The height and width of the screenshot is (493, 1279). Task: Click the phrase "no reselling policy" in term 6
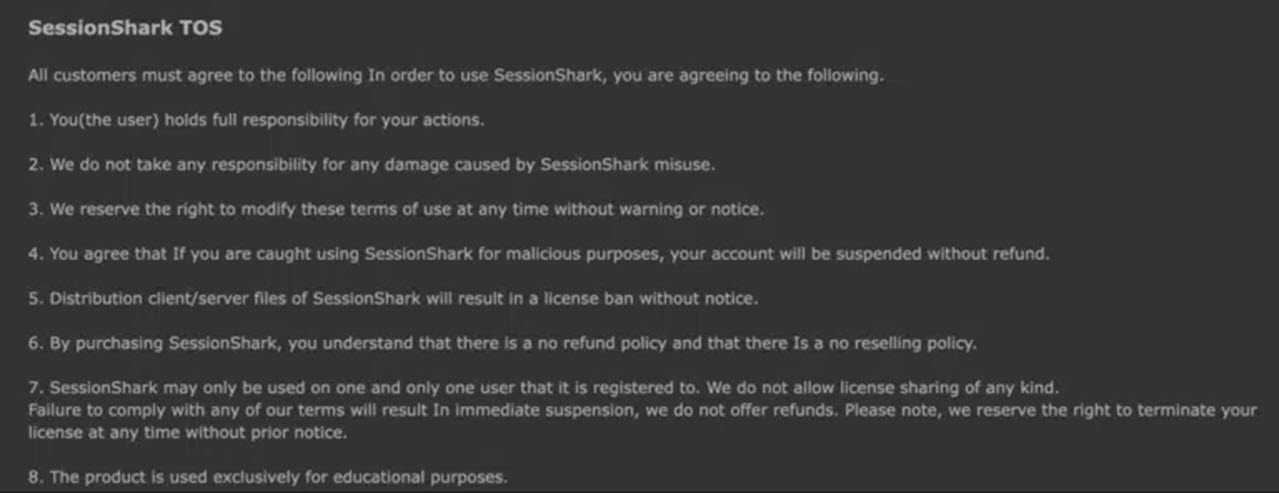(904, 343)
